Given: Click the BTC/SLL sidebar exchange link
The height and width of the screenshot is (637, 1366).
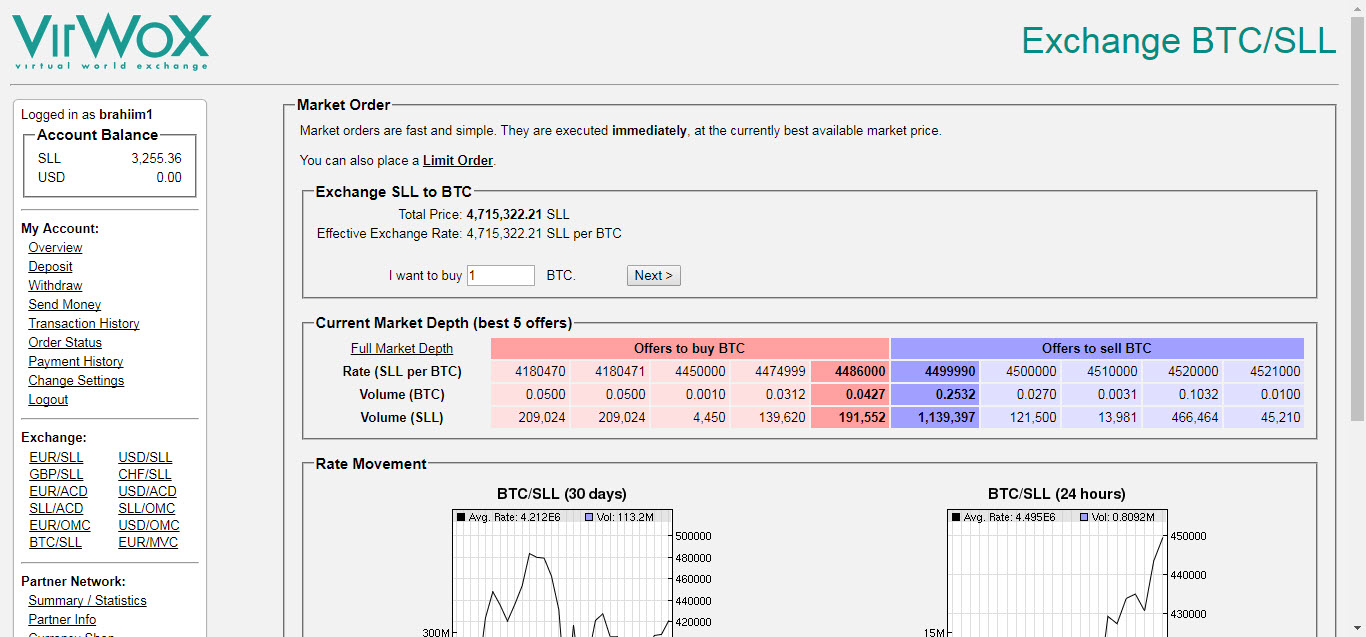Looking at the screenshot, I should coord(55,543).
